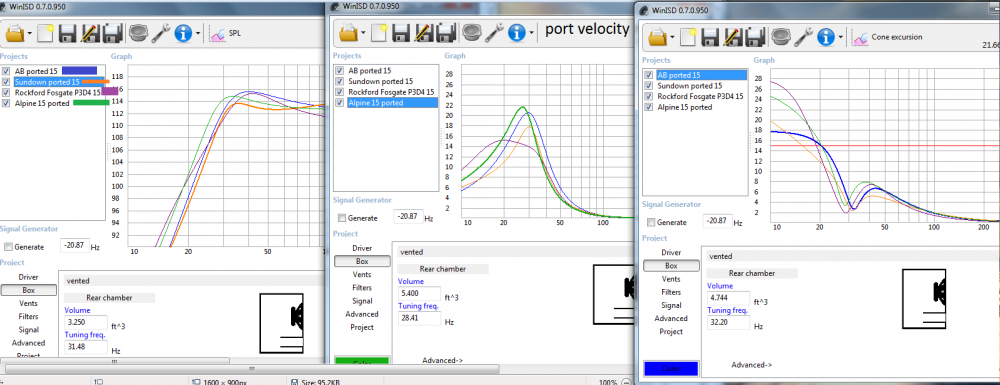
Task: Expand open-folder dropdown arrow in port velocity window
Action: [x=363, y=33]
